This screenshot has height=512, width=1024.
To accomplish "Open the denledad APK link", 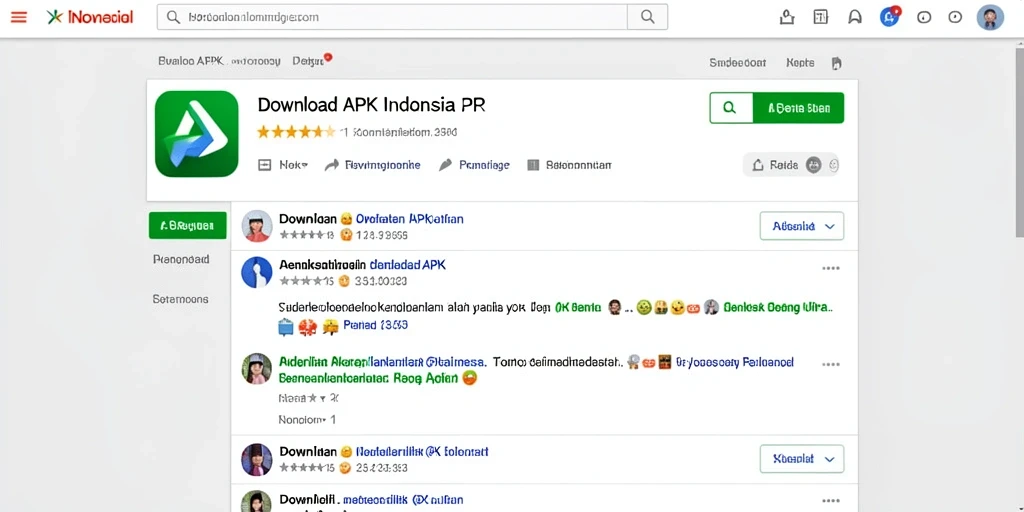I will (408, 265).
